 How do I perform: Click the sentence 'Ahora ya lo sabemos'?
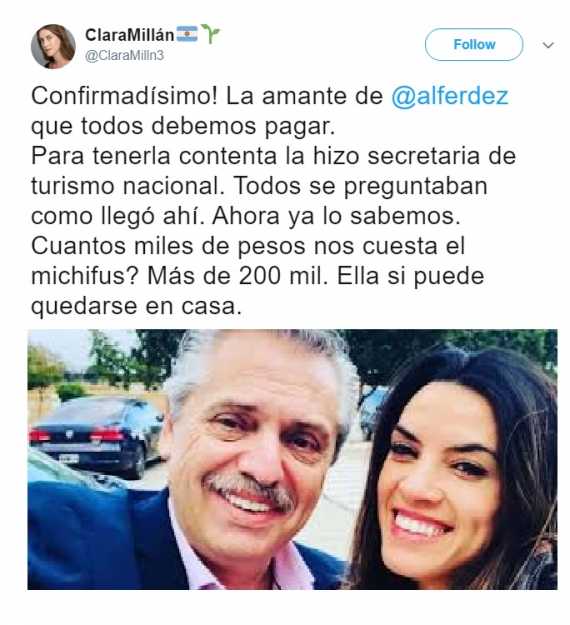click(x=336, y=216)
